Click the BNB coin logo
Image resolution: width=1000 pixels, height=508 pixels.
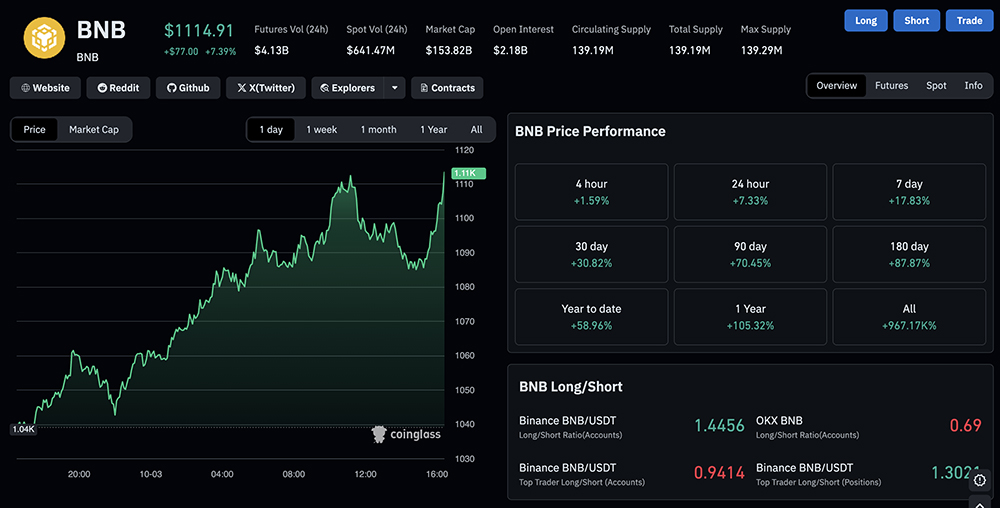pos(43,37)
